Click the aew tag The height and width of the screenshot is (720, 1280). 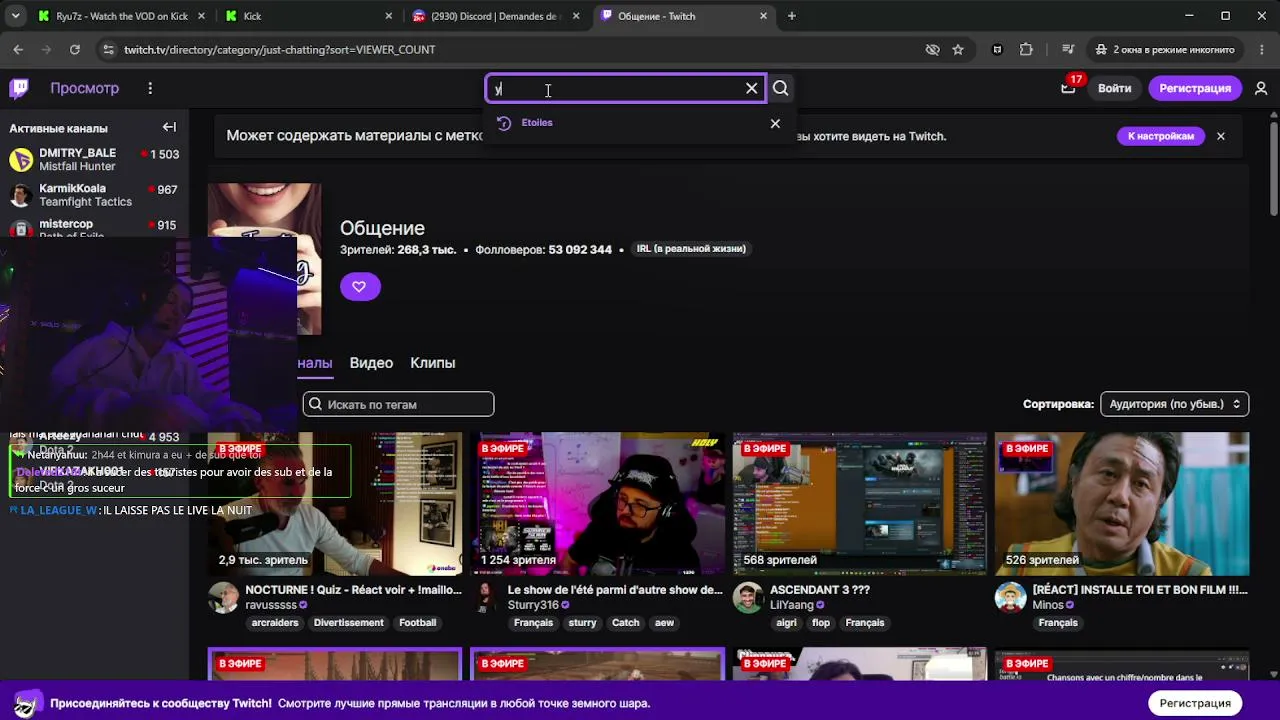pyautogui.click(x=664, y=623)
